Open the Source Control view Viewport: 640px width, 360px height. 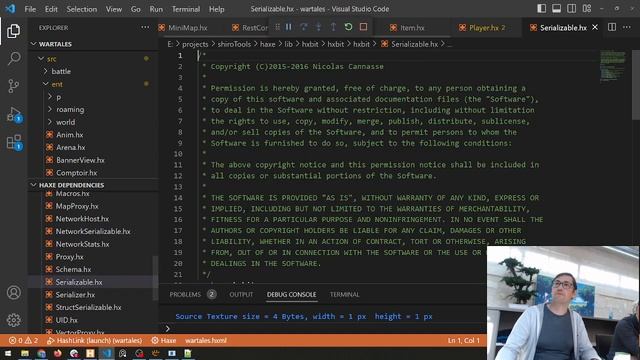click(x=13, y=86)
